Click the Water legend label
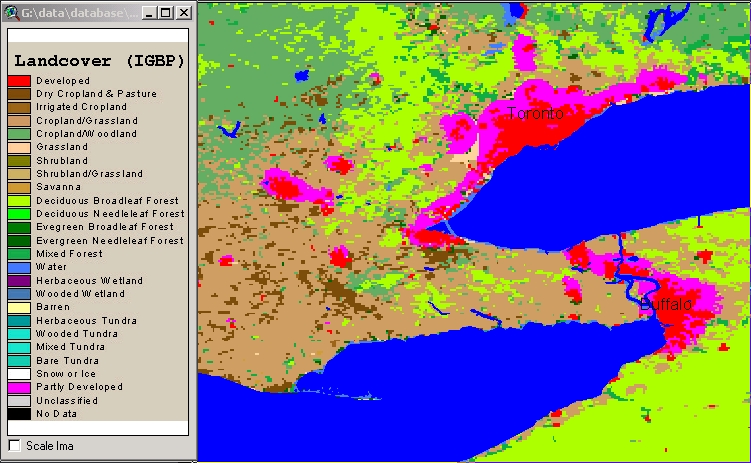 (52, 267)
